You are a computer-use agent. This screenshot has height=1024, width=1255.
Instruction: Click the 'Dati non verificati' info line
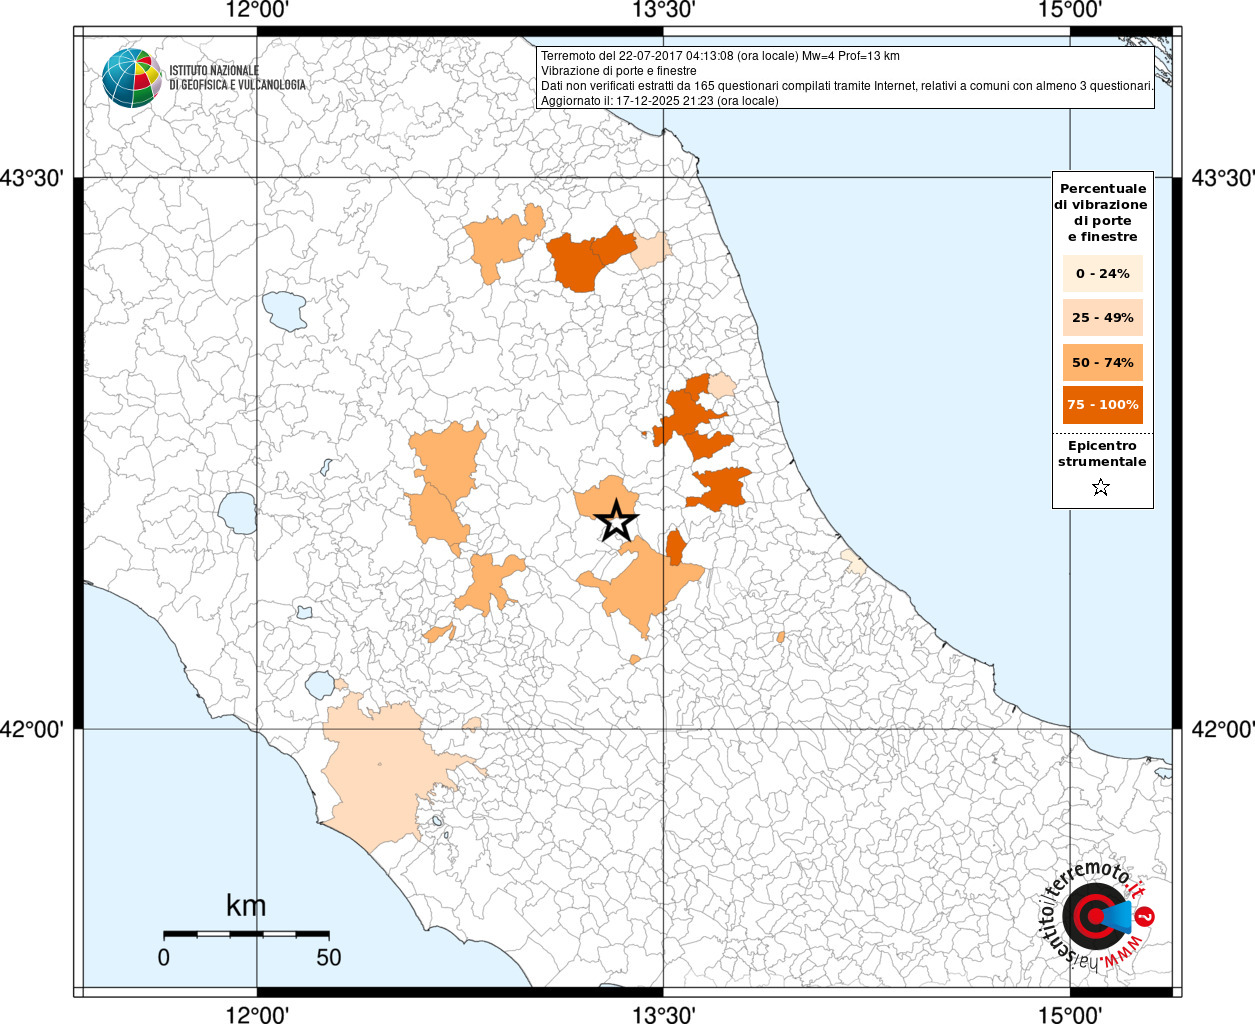(847, 86)
